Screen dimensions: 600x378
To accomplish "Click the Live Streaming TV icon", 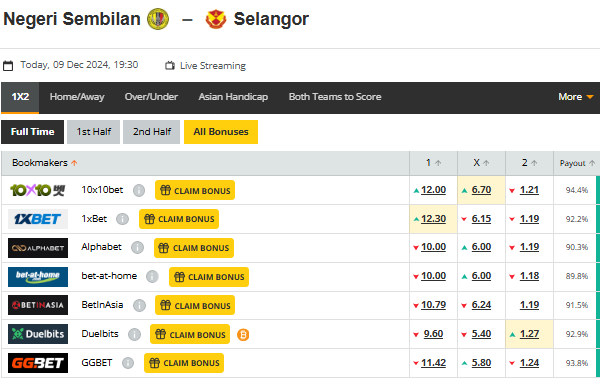I will coord(170,65).
